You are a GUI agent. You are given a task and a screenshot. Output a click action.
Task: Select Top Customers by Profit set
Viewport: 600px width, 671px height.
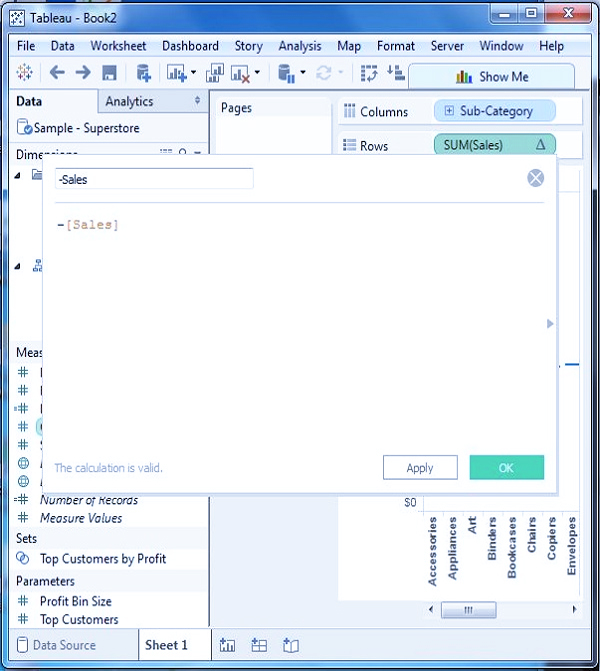[103, 559]
